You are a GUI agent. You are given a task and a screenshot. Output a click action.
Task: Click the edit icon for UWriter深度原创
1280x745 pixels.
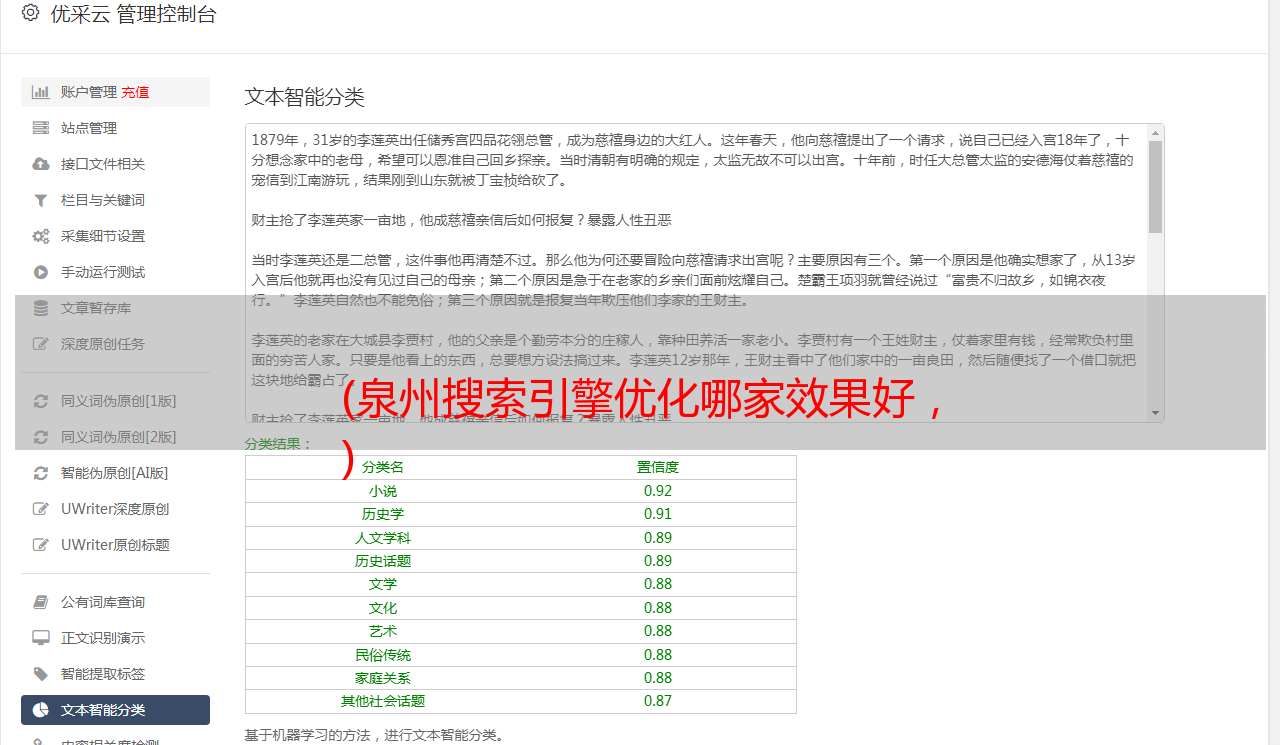[x=41, y=509]
